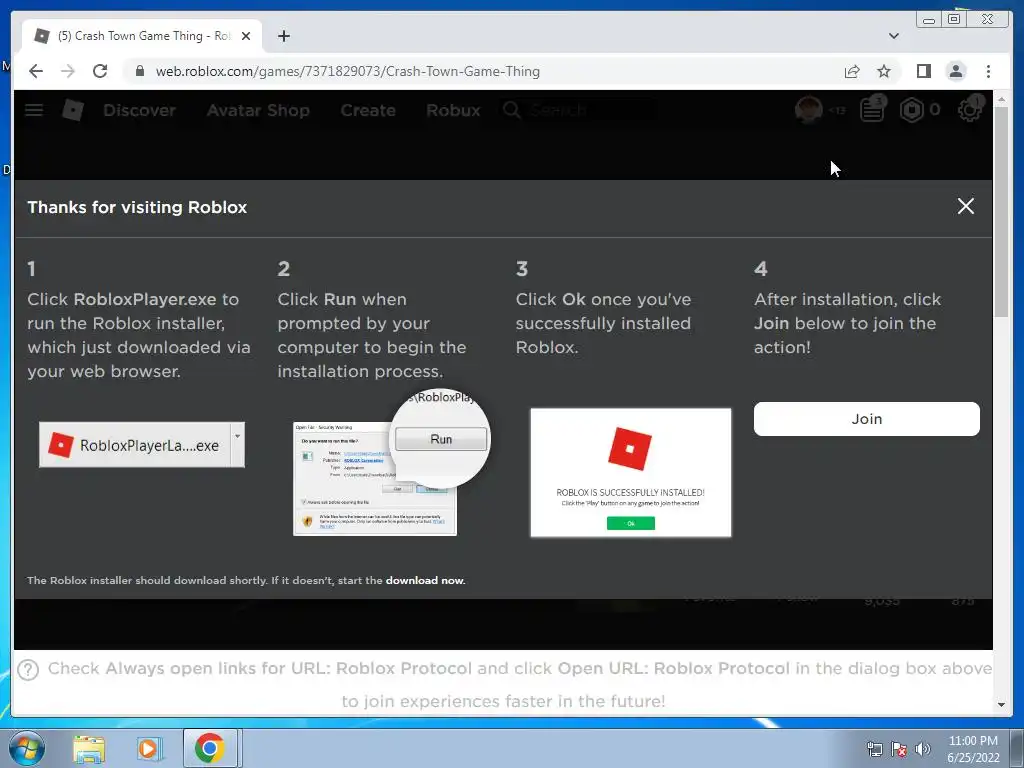Open the network tray icon
This screenshot has width=1024, height=768.
874,749
